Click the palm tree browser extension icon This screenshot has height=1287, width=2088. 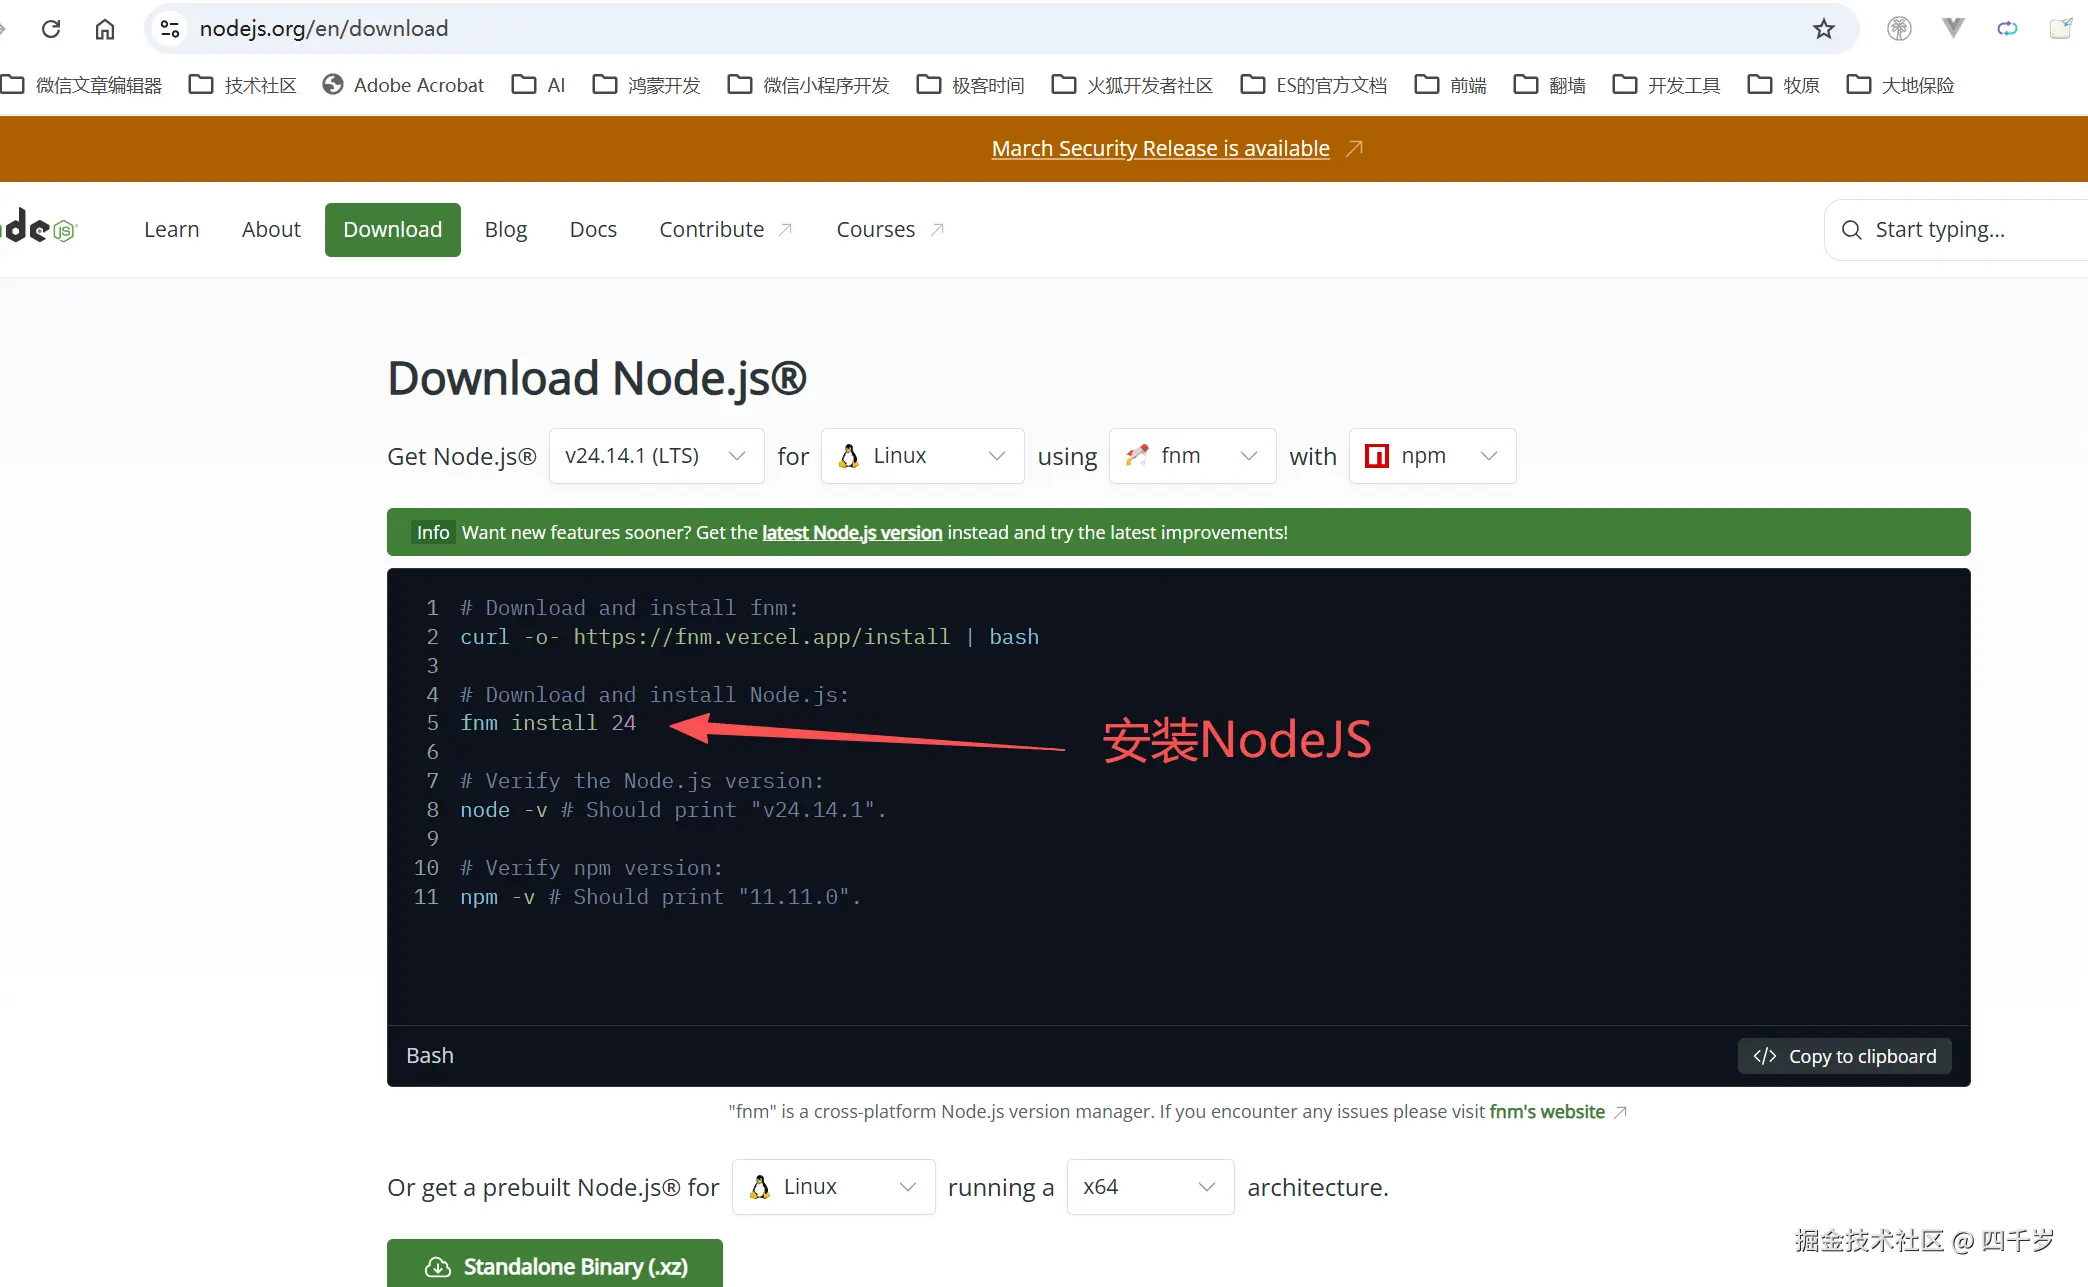(1899, 28)
